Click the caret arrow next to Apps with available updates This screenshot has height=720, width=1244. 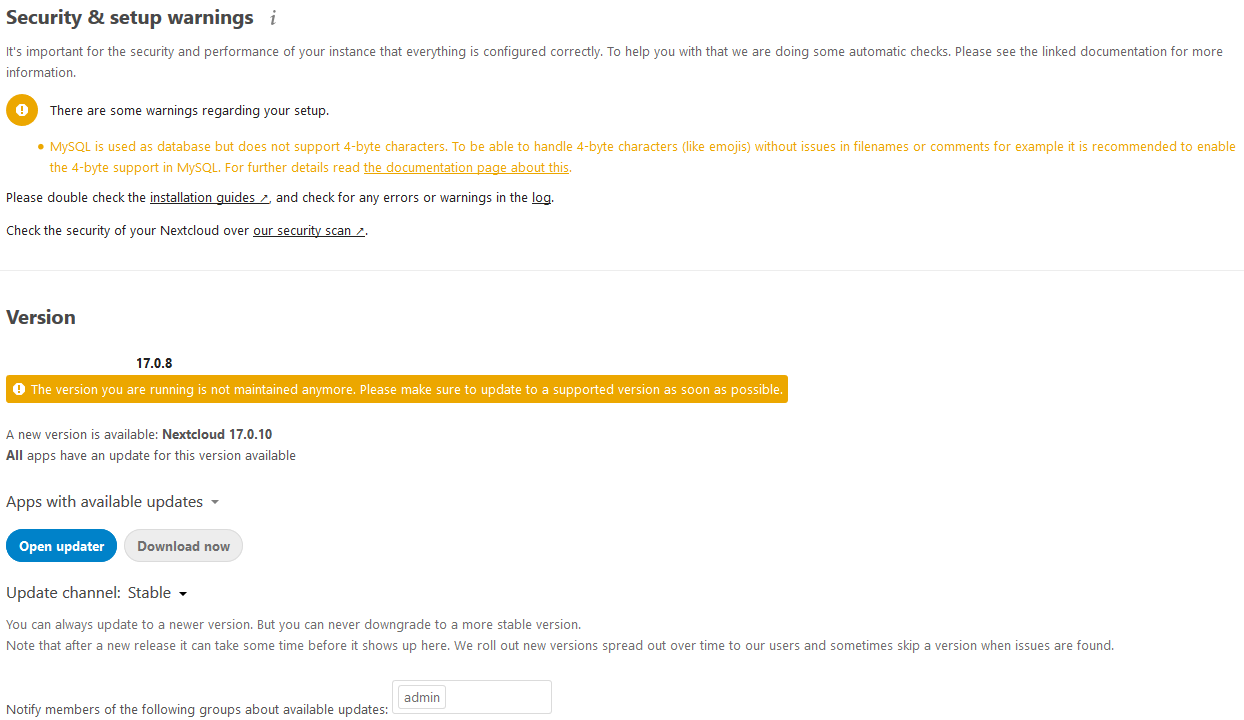(x=215, y=502)
